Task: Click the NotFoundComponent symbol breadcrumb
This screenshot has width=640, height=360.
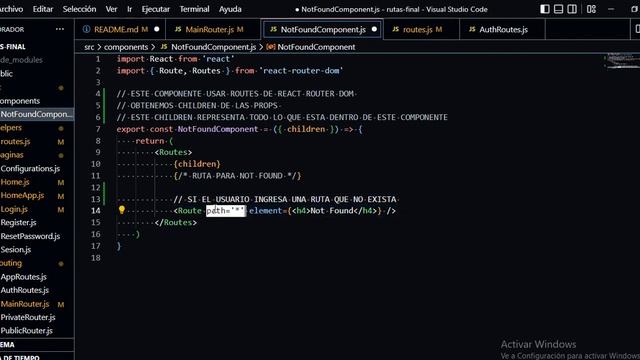Action: coord(316,47)
